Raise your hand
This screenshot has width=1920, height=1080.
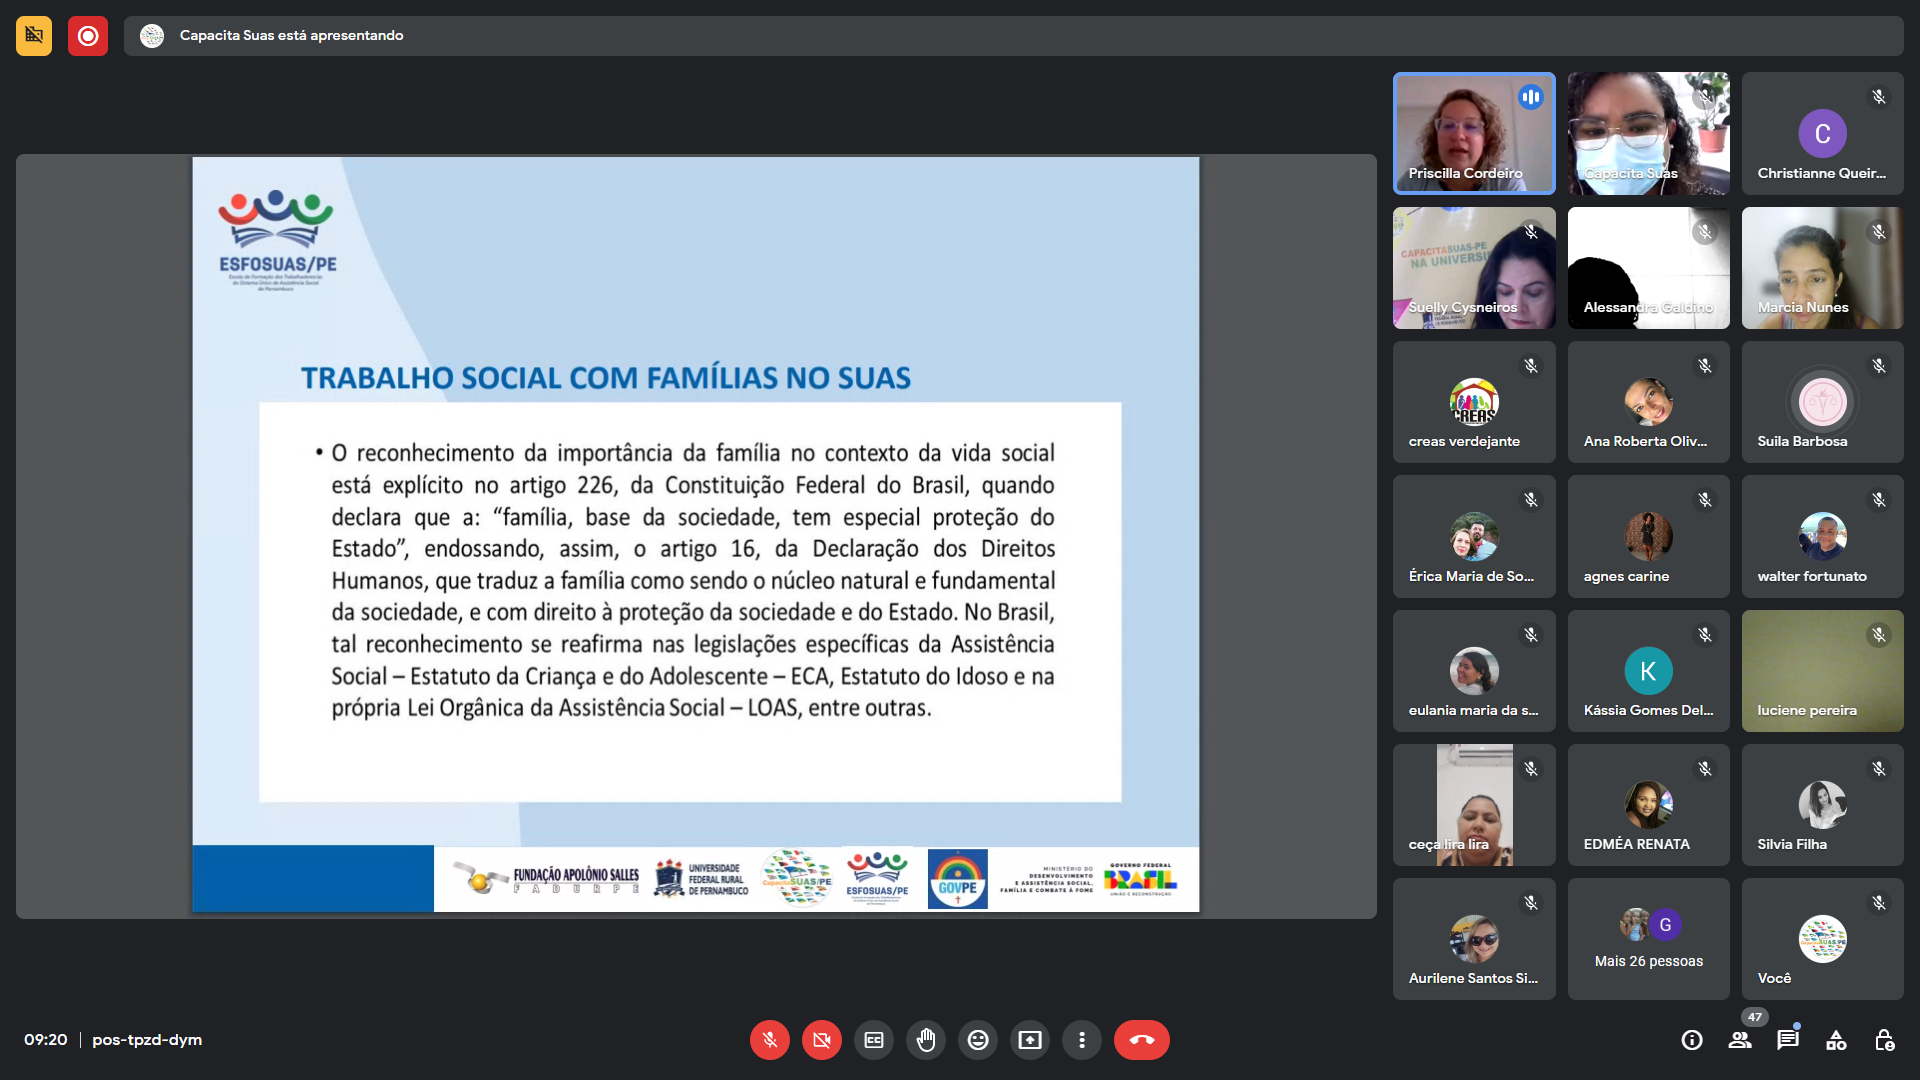926,1040
